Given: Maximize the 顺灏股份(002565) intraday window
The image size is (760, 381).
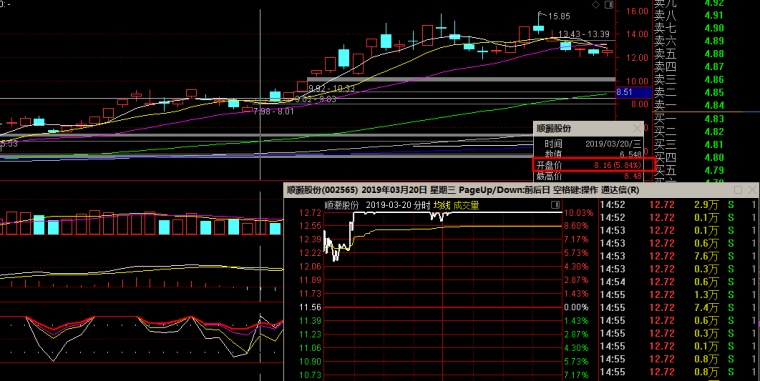Looking at the screenshot, I should 738,190.
